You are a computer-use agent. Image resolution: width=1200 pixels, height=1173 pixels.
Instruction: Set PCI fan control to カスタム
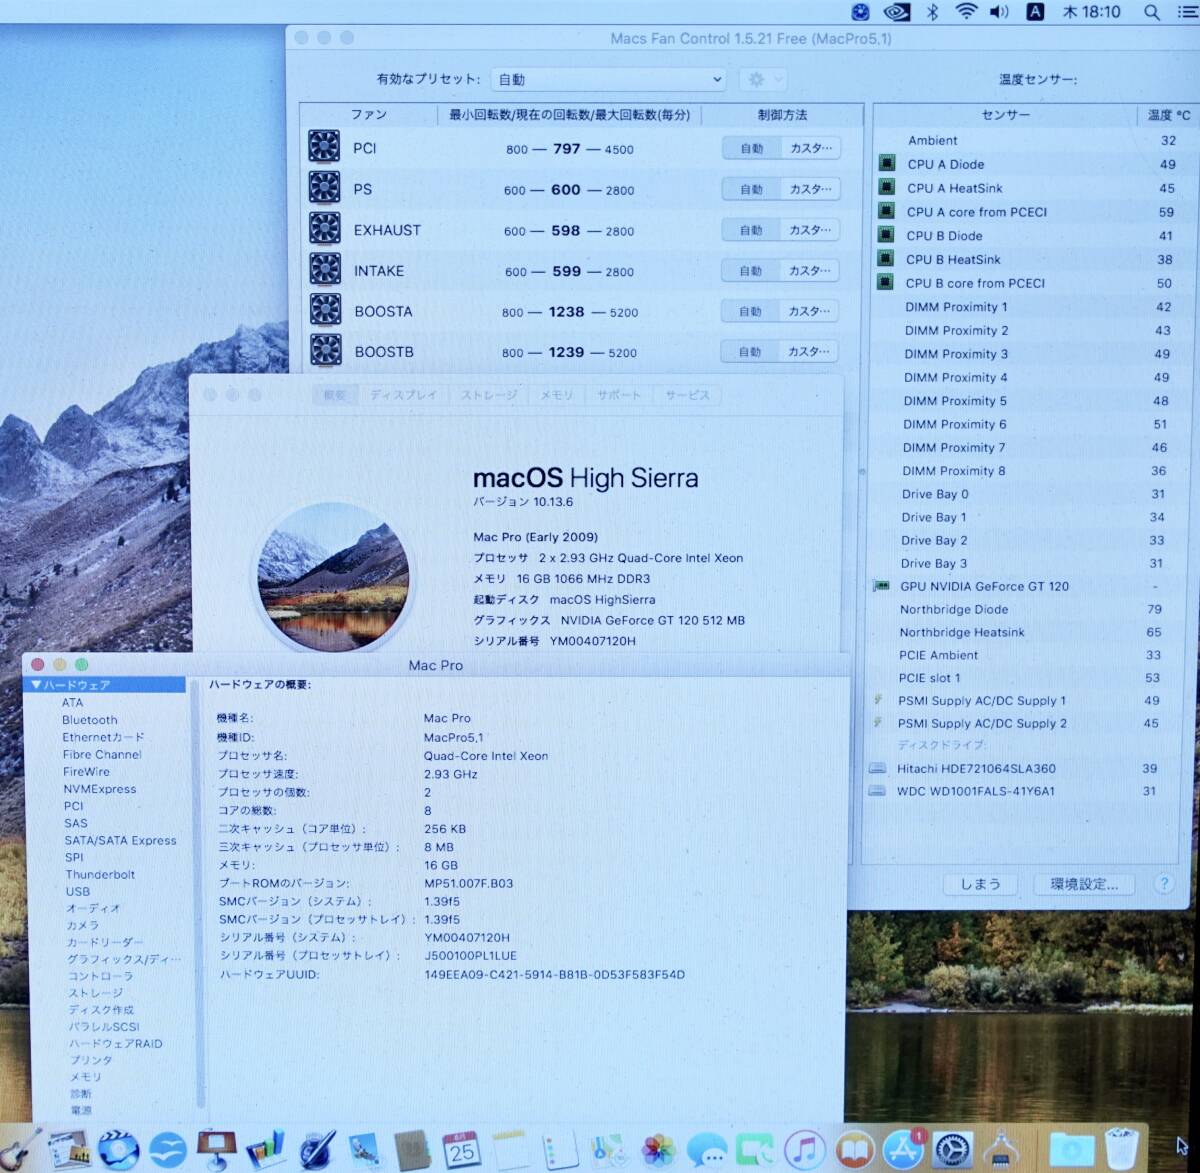810,148
